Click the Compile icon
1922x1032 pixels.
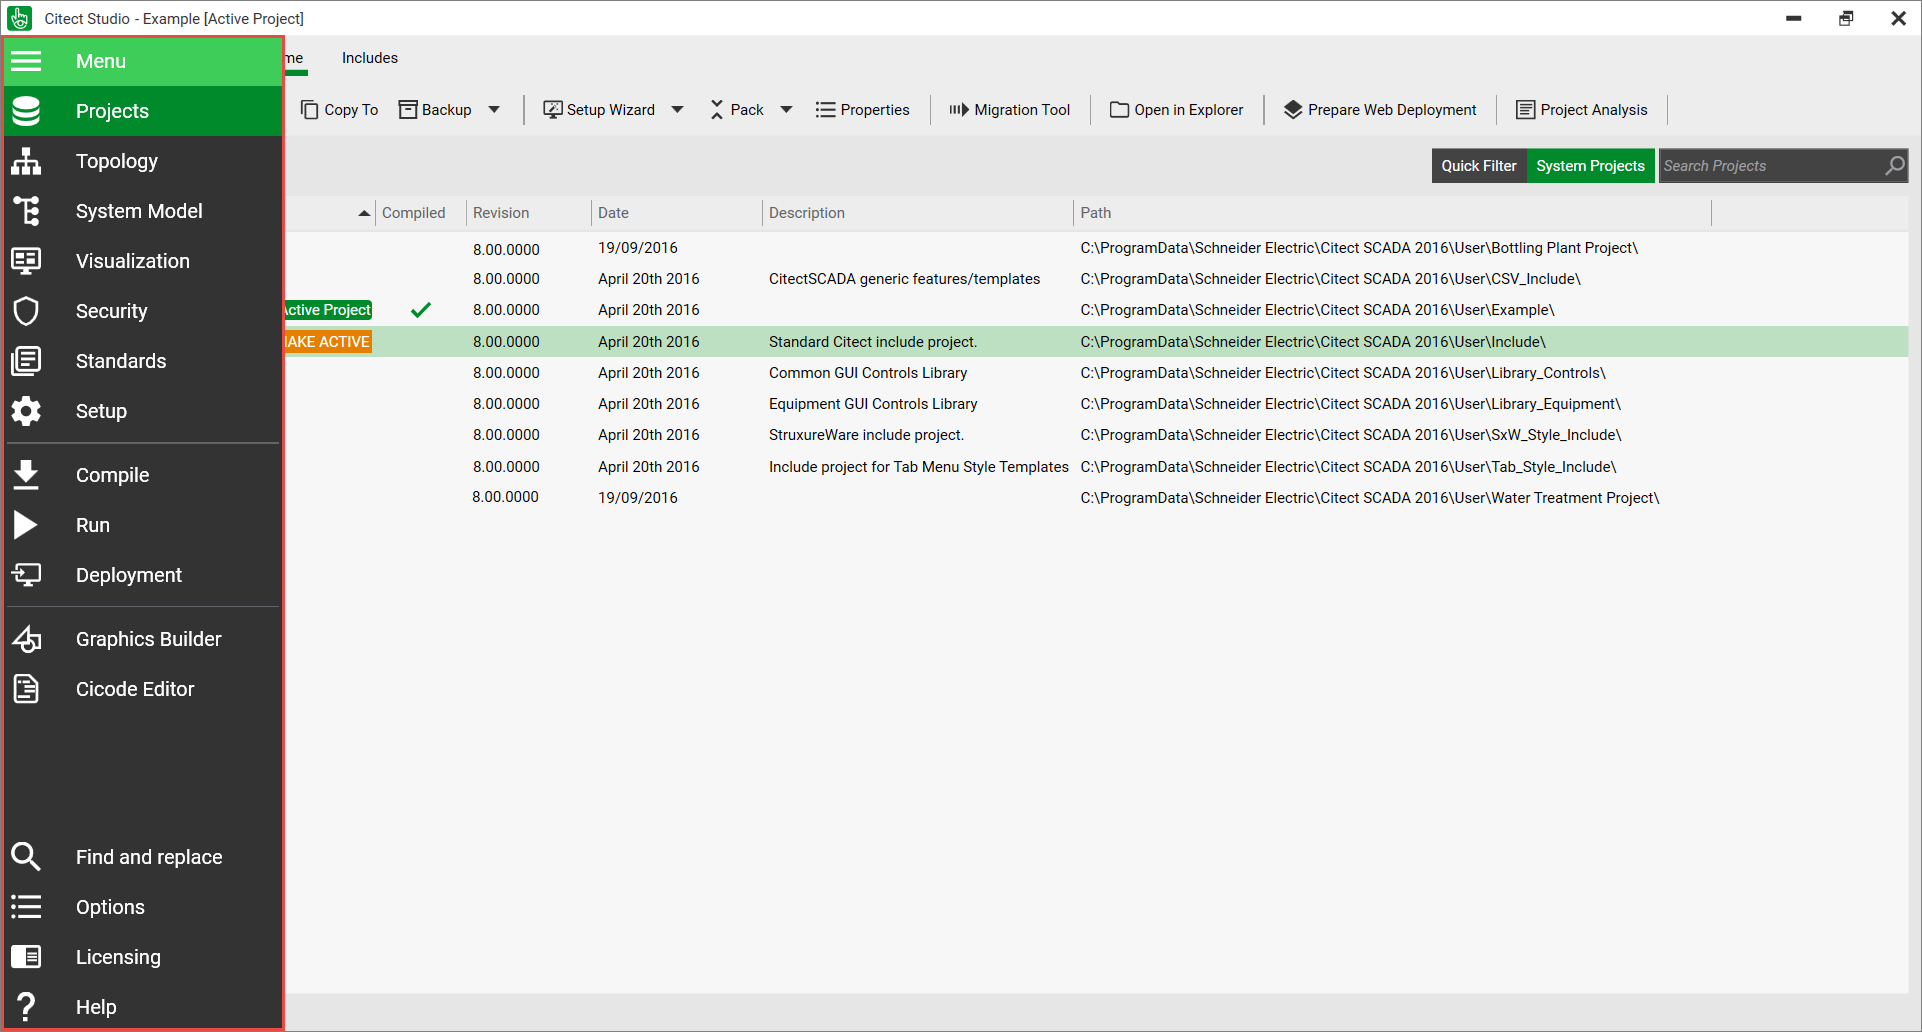click(26, 475)
